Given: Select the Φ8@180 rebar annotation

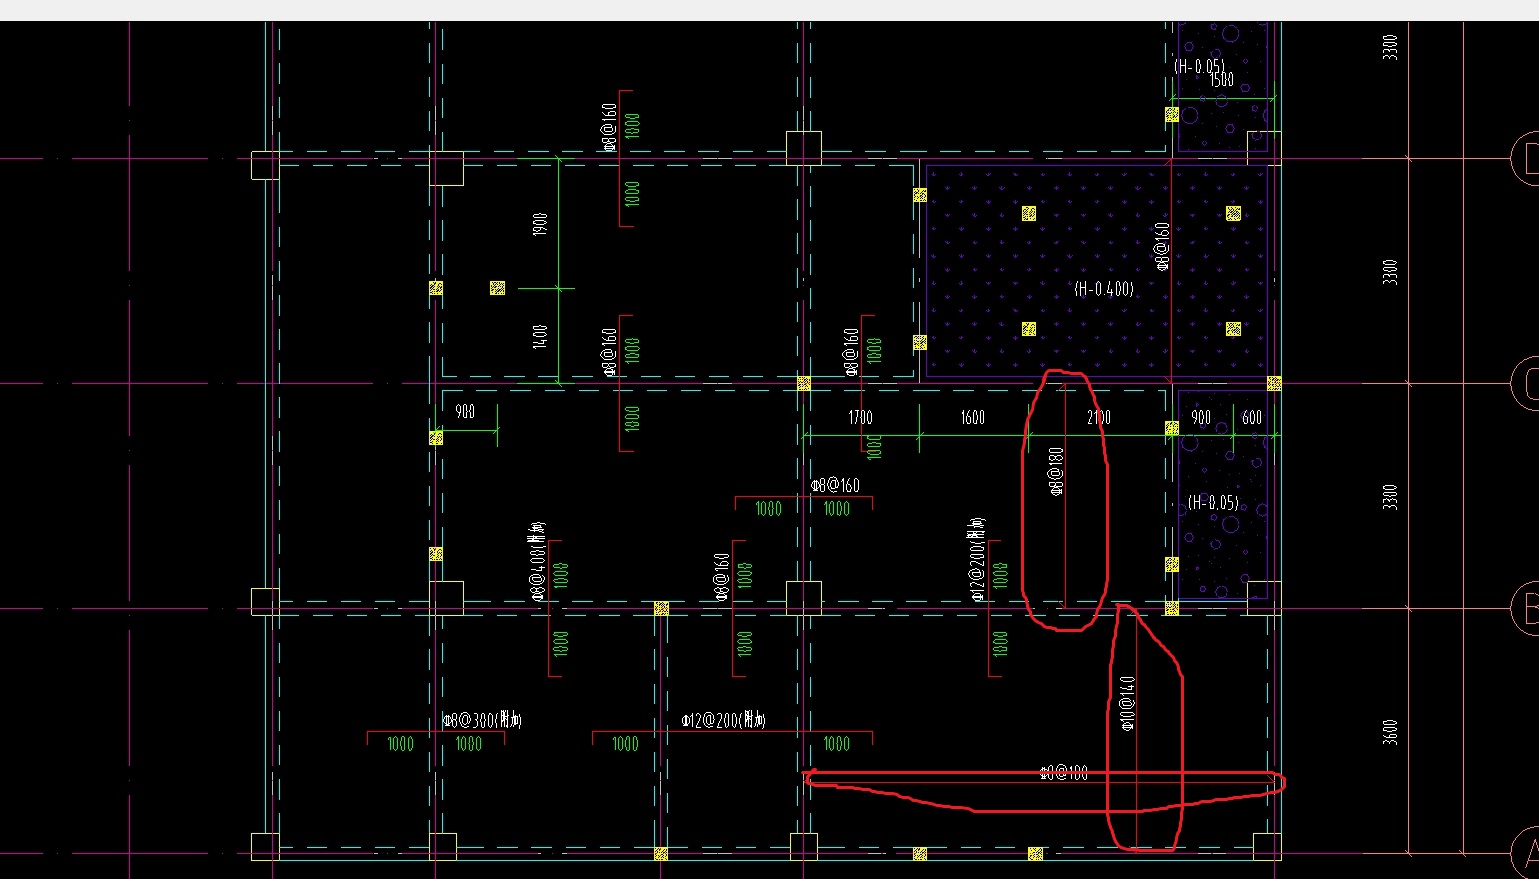Looking at the screenshot, I should click(1056, 472).
